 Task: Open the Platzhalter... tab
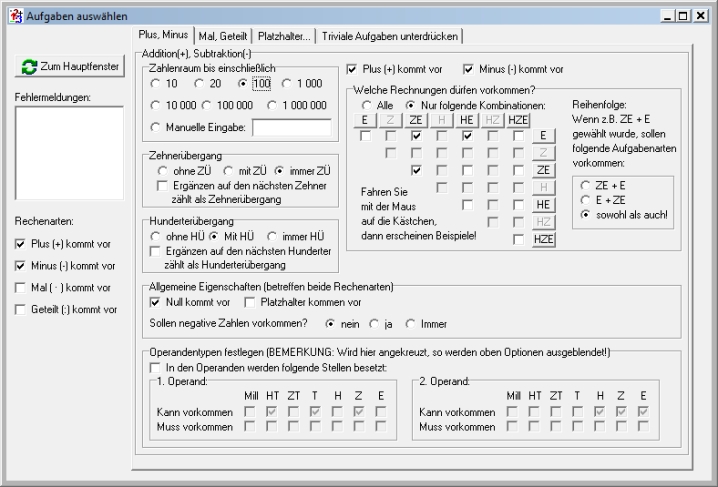[282, 37]
